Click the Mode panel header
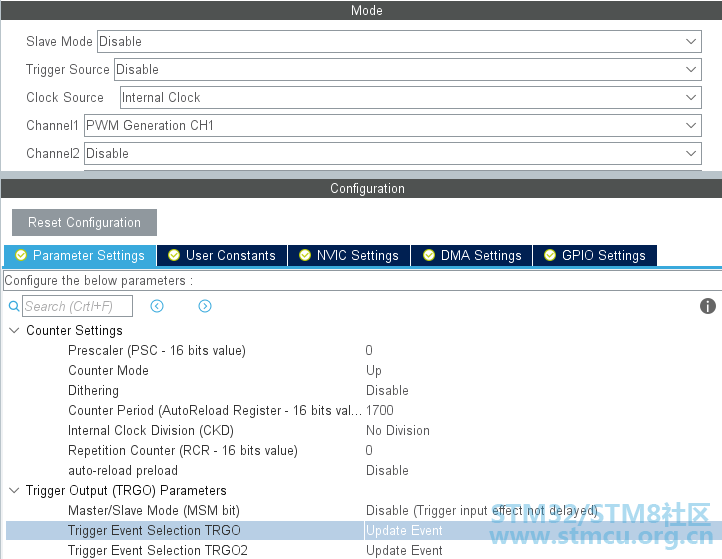This screenshot has width=722, height=559. tap(361, 10)
